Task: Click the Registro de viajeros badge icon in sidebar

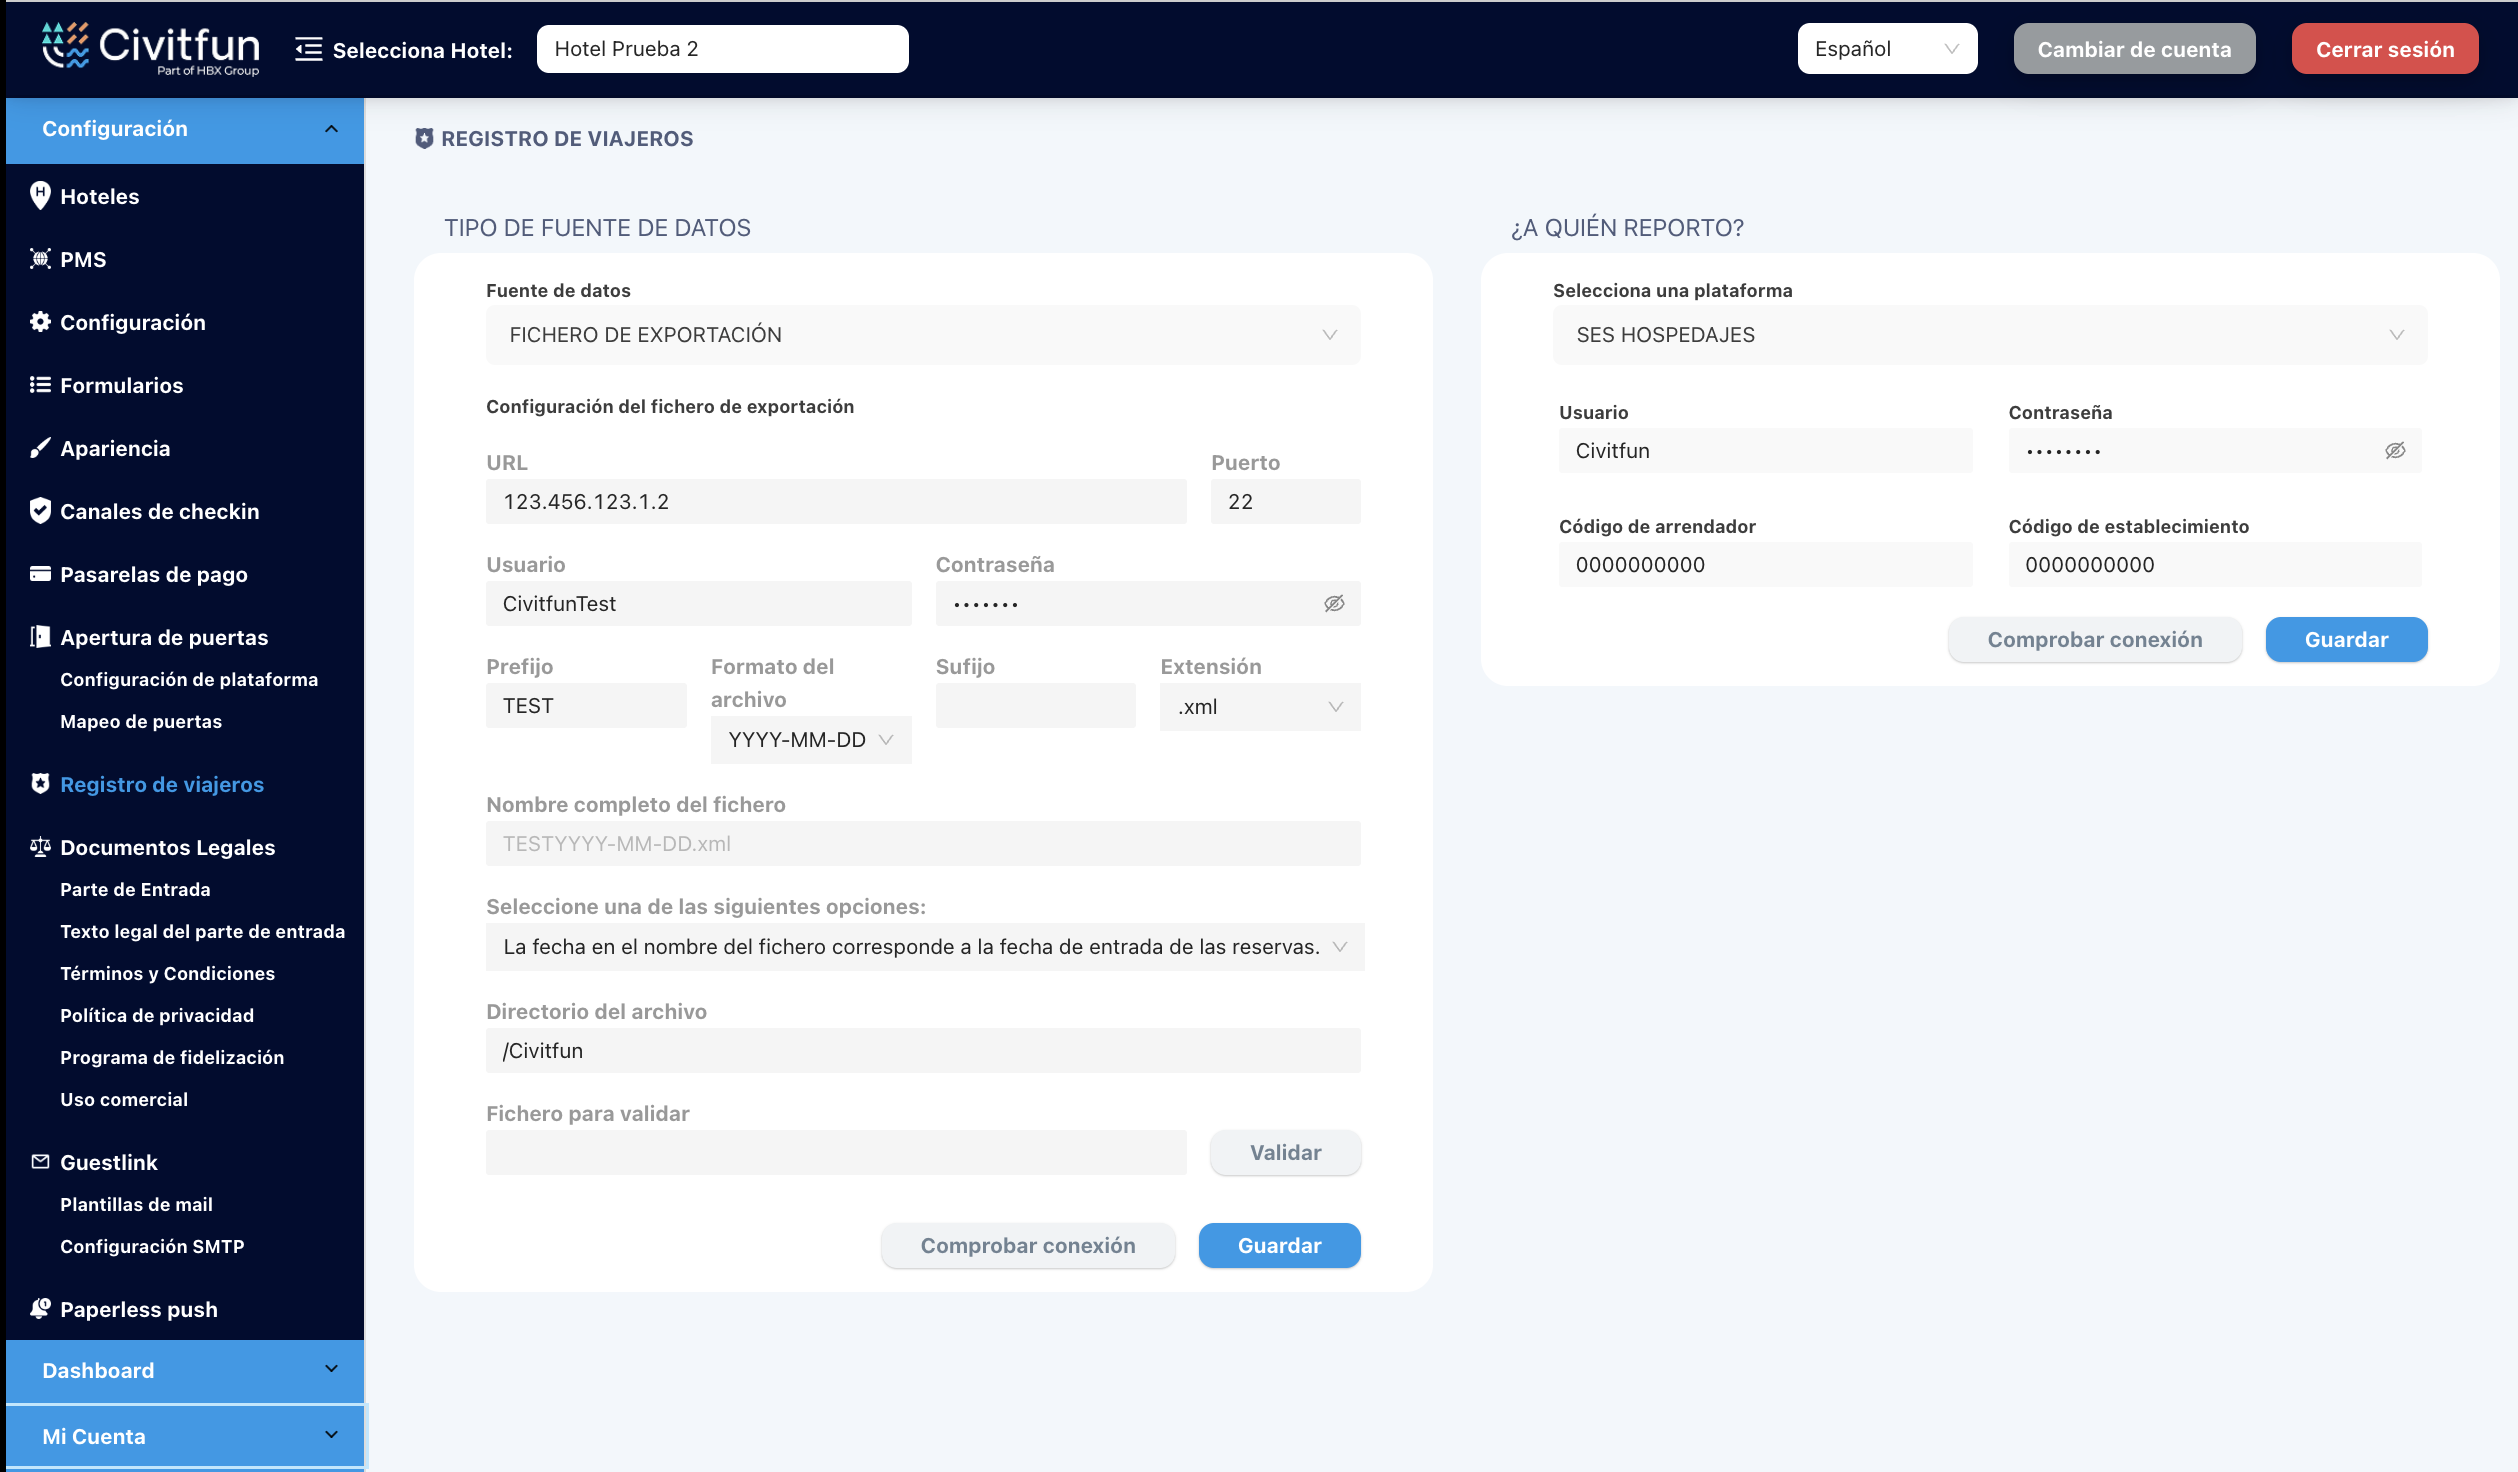Action: [x=40, y=784]
